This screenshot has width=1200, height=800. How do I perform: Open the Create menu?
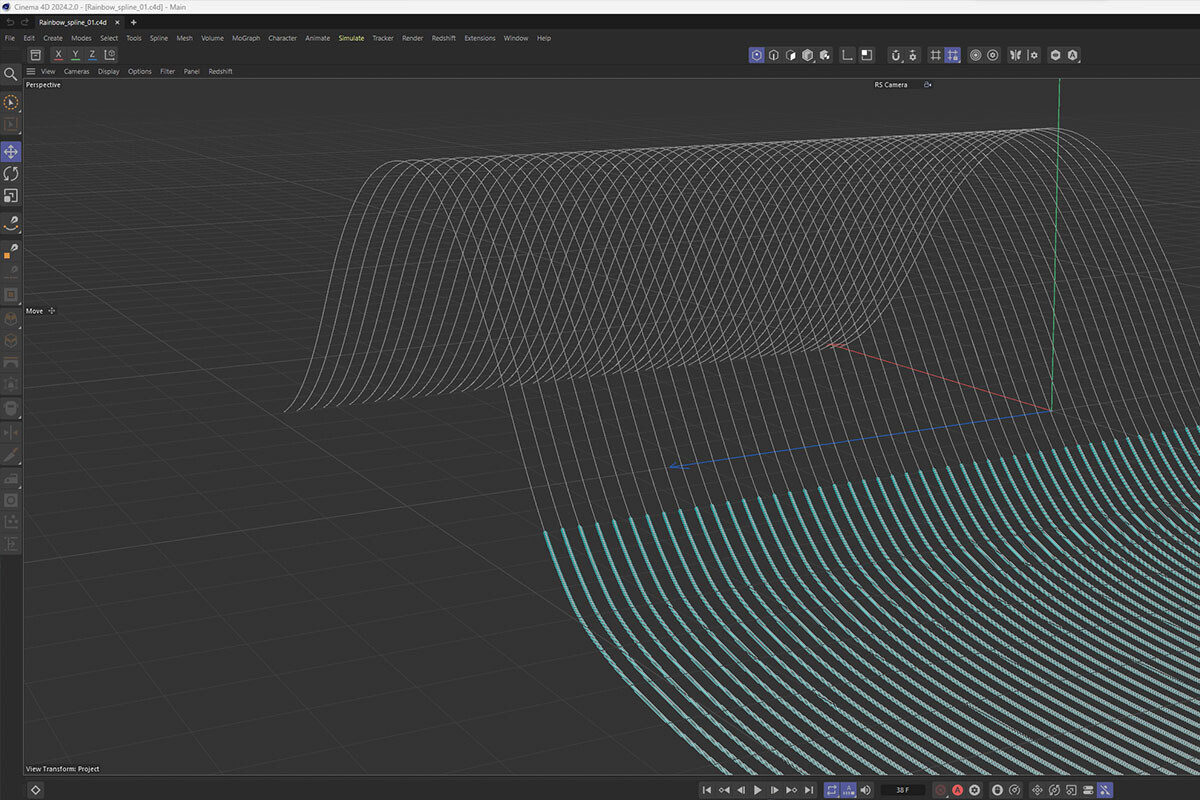coord(53,38)
